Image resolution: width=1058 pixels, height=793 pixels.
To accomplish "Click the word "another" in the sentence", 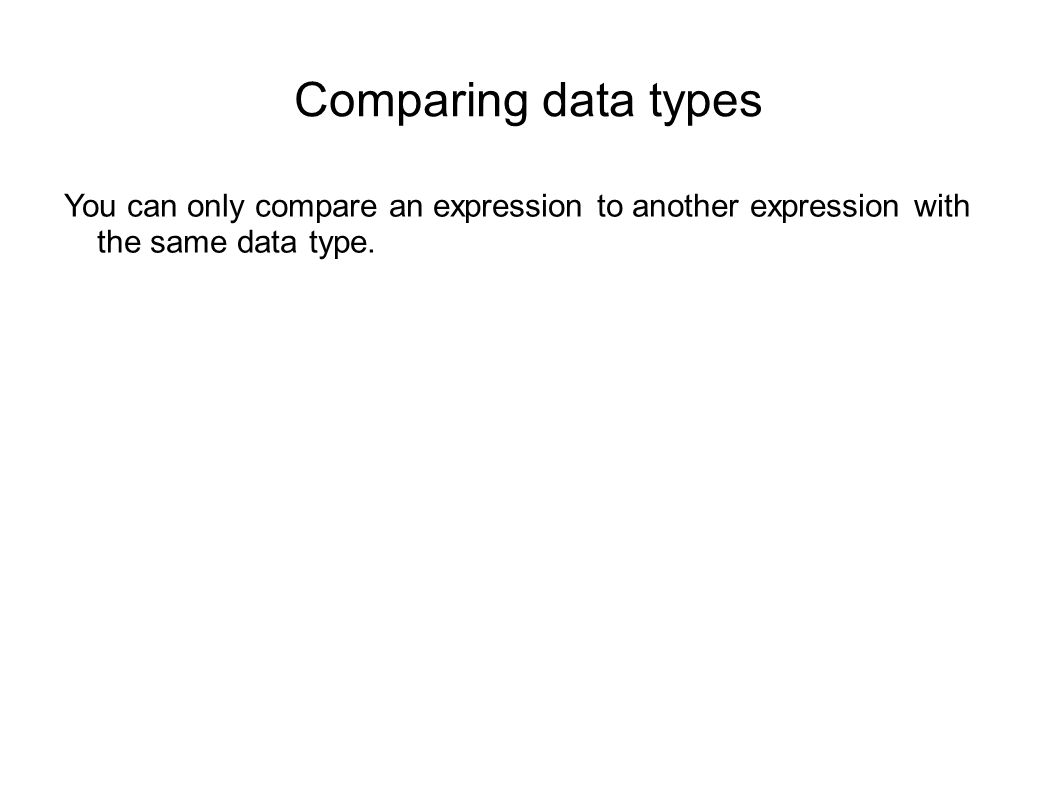I will (685, 206).
